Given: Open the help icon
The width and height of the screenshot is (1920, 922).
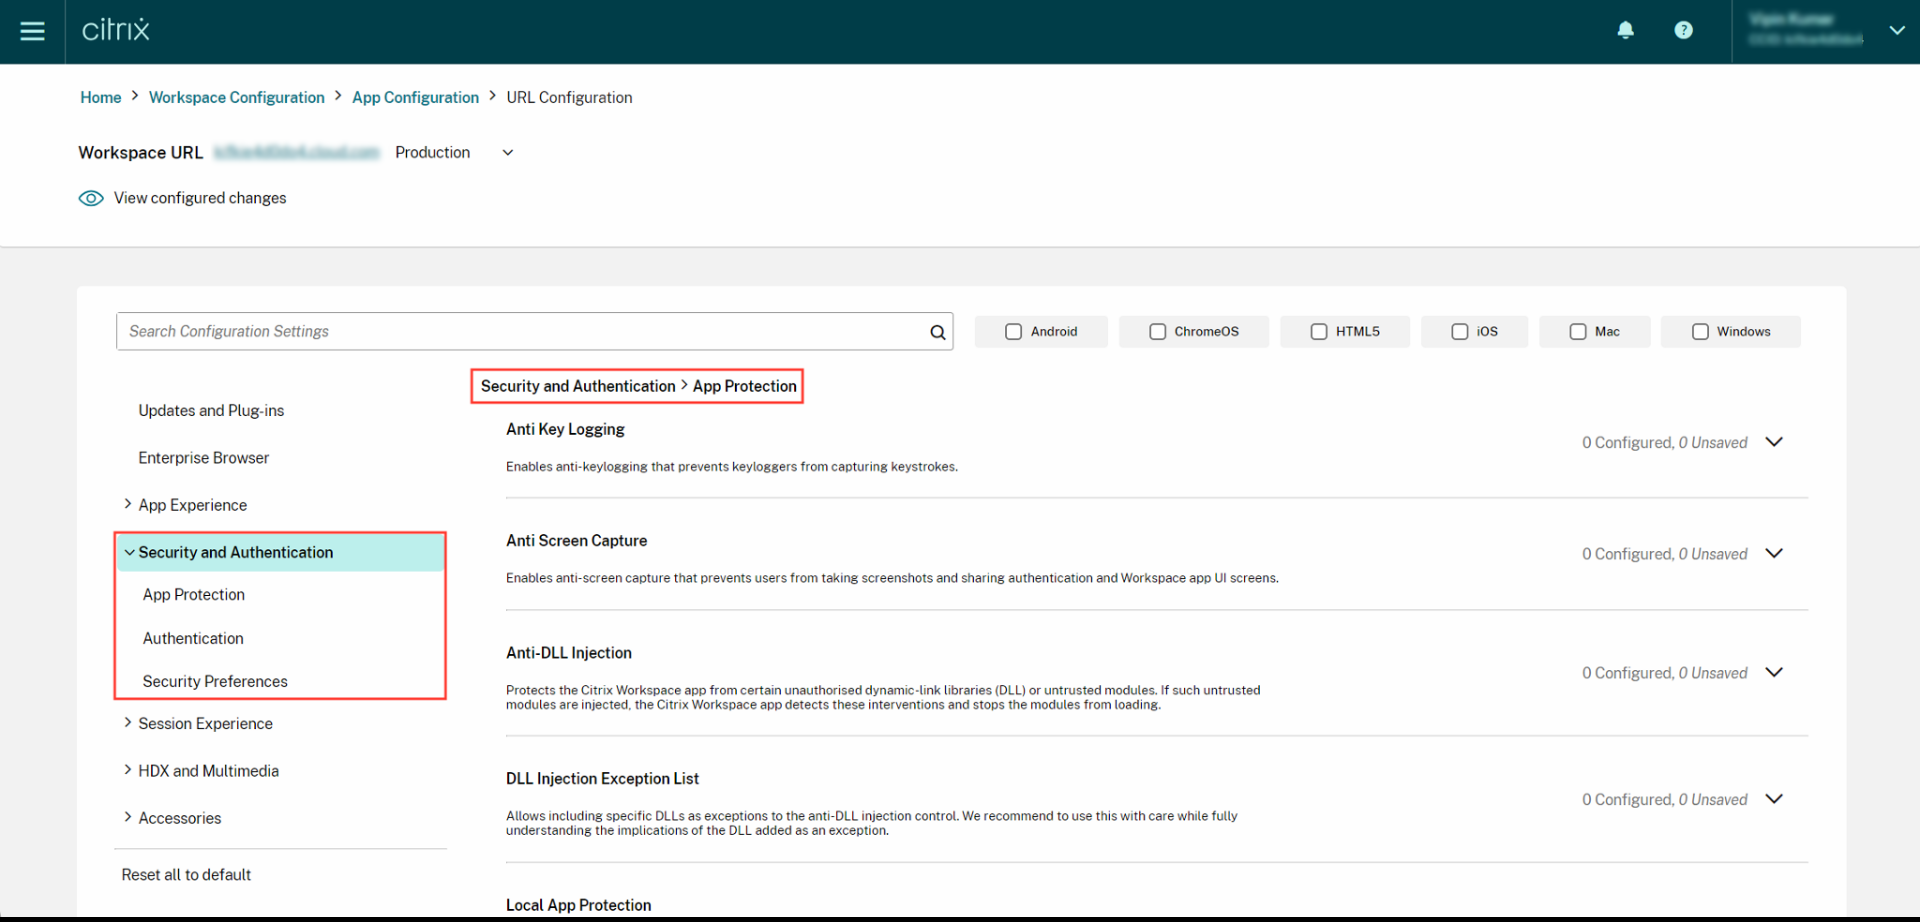Looking at the screenshot, I should point(1684,30).
